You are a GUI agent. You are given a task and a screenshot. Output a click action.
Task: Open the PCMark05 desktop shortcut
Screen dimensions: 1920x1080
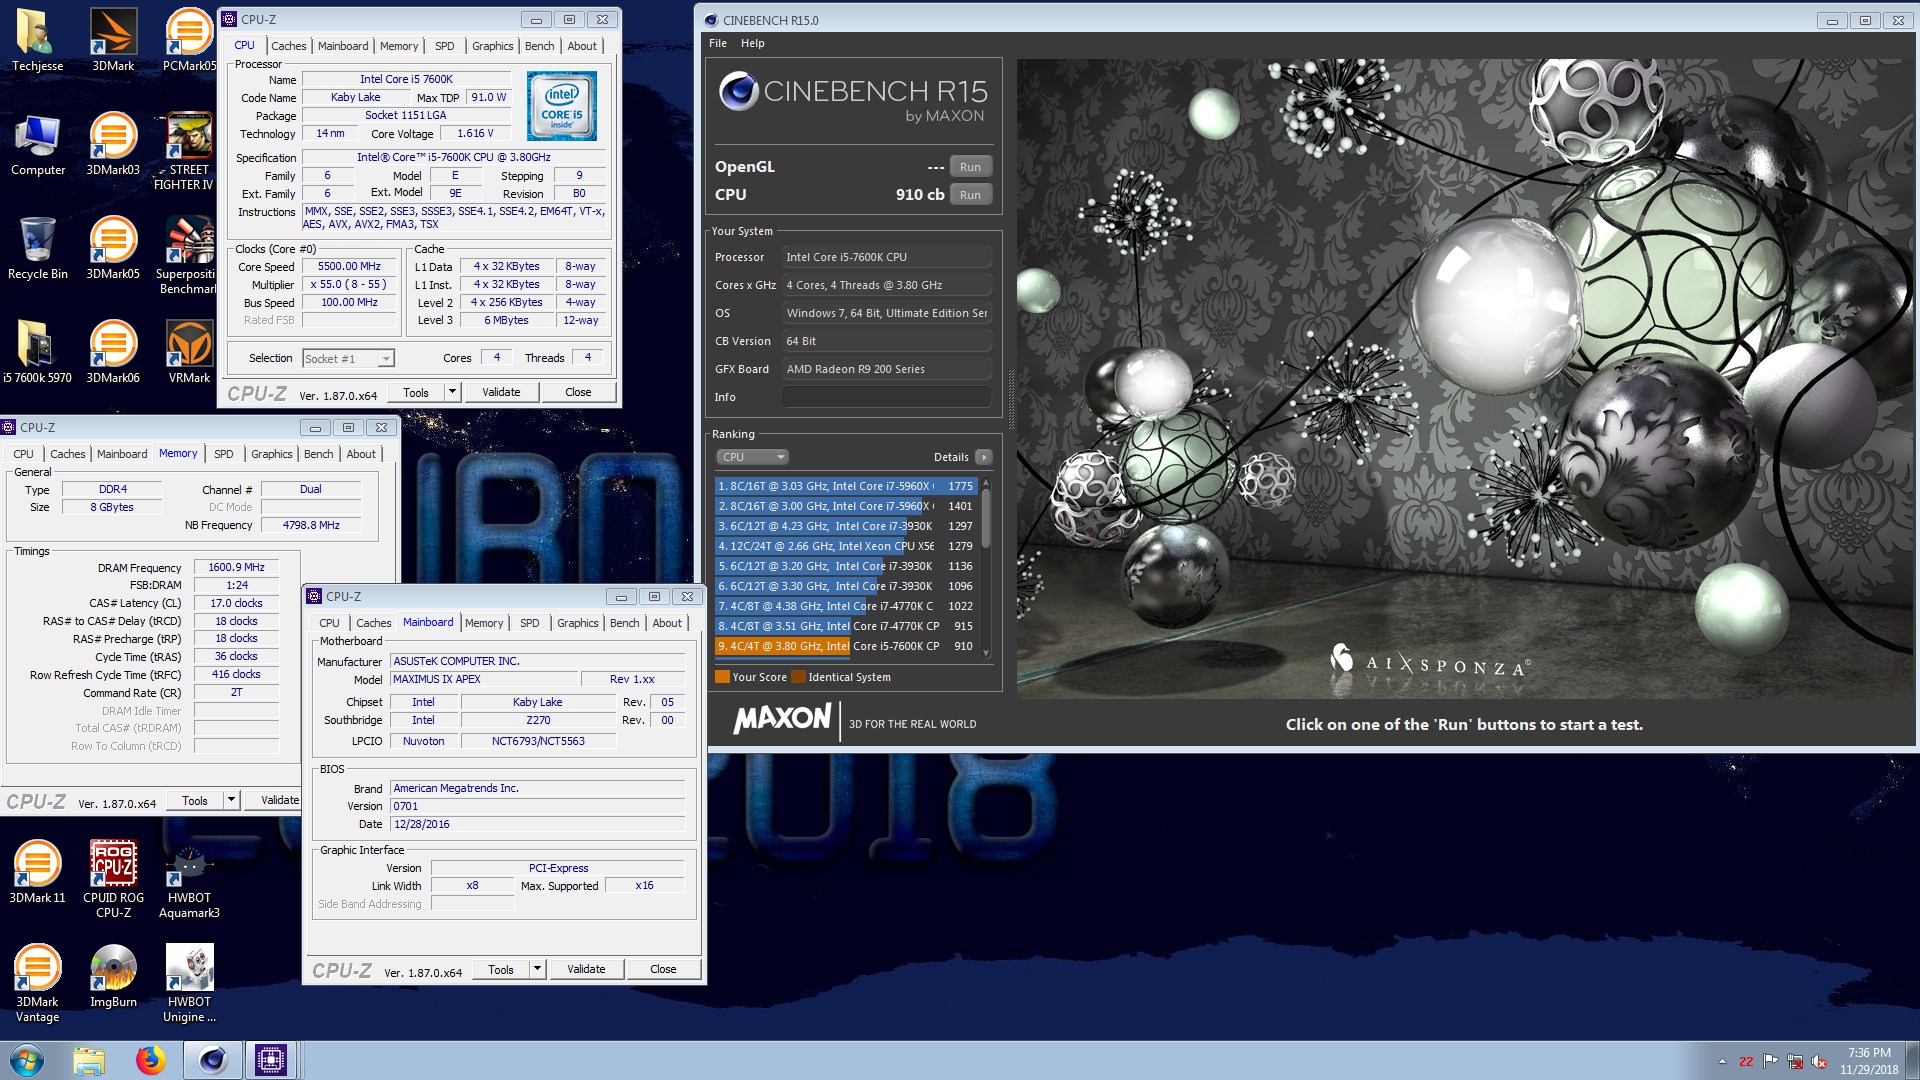click(x=189, y=40)
